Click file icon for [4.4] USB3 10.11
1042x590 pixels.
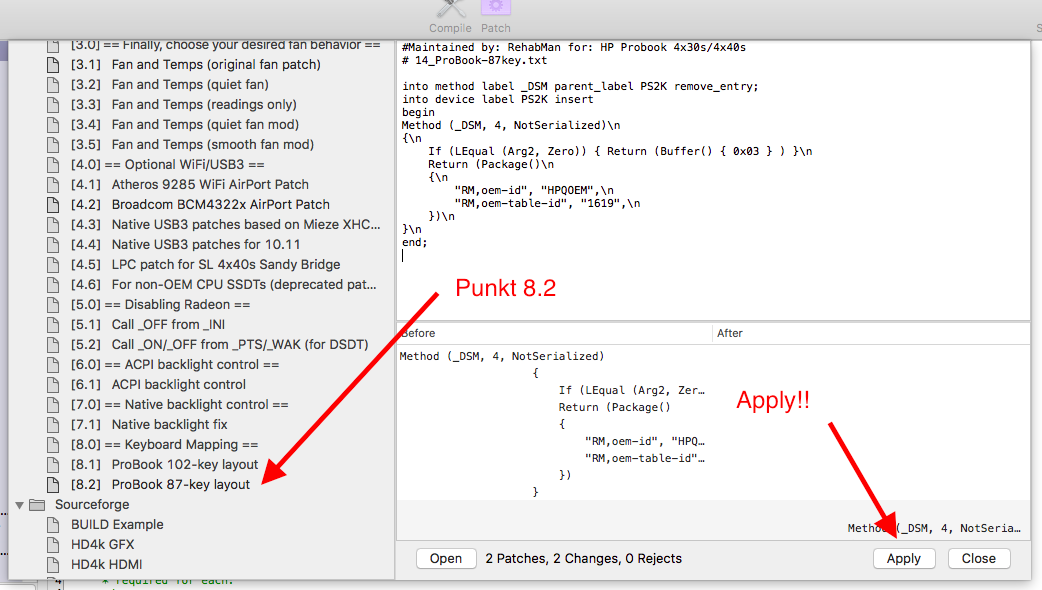pos(53,245)
